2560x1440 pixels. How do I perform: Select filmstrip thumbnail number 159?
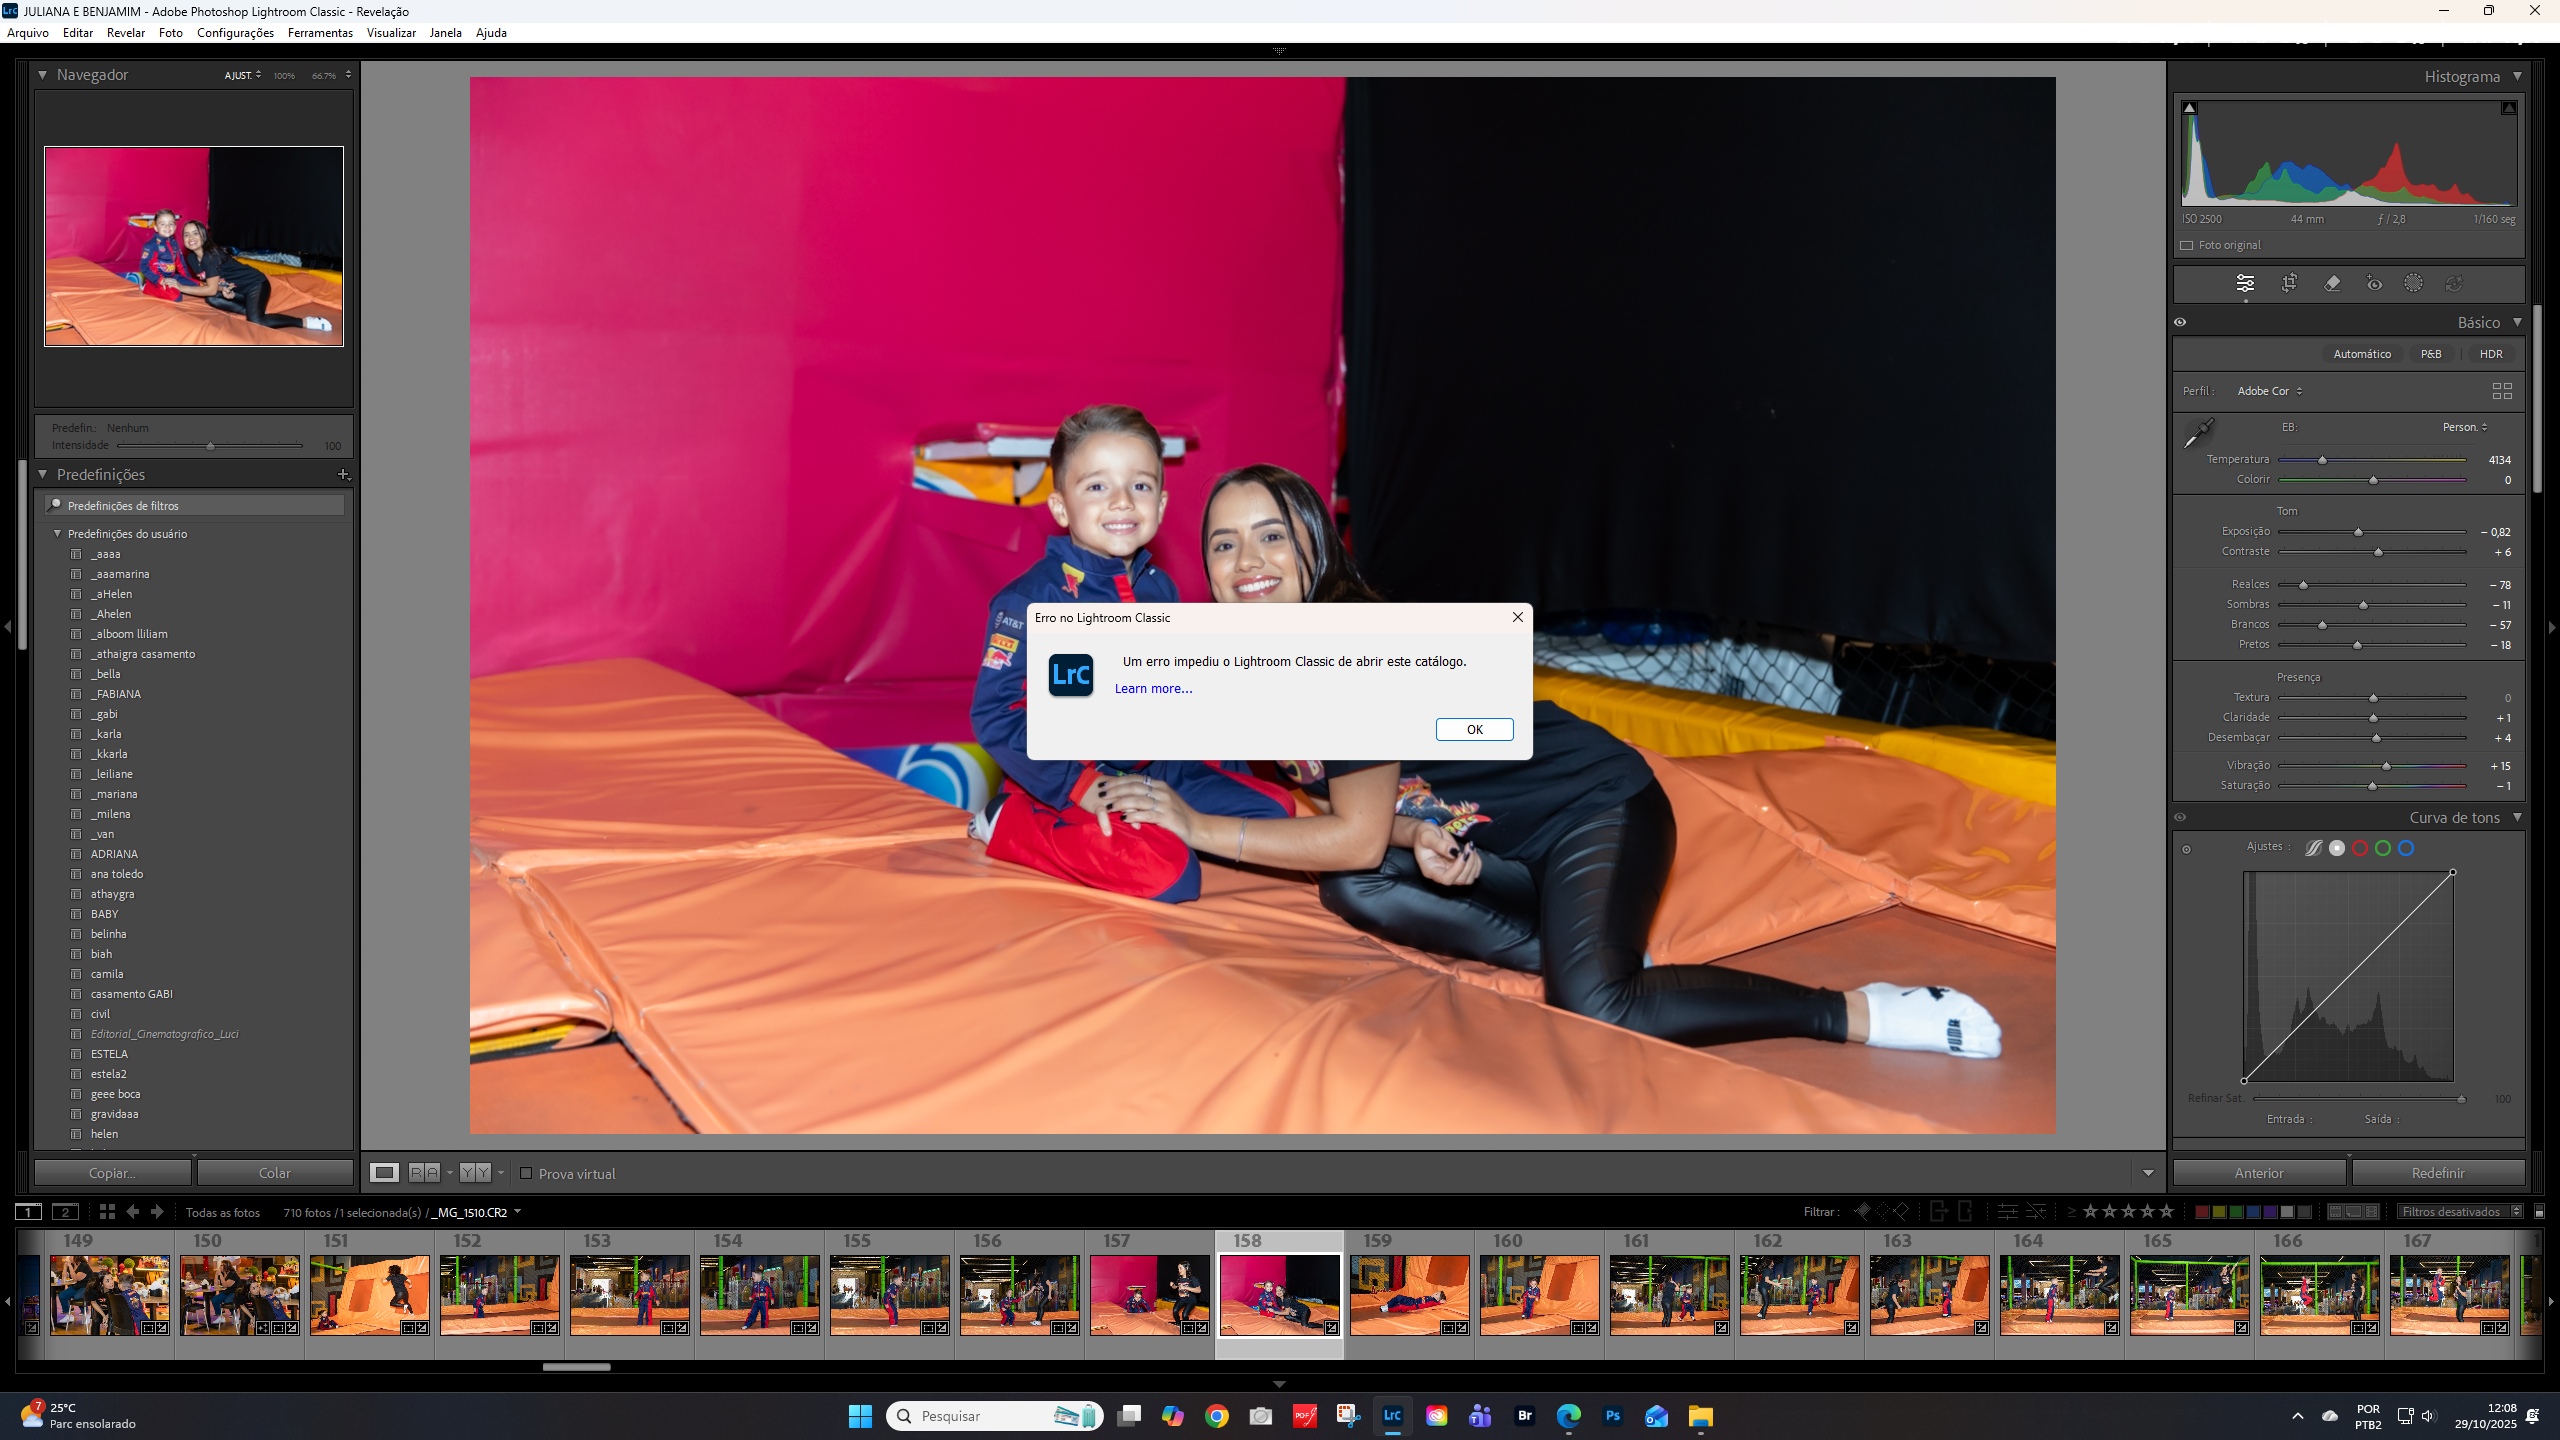[x=1409, y=1295]
